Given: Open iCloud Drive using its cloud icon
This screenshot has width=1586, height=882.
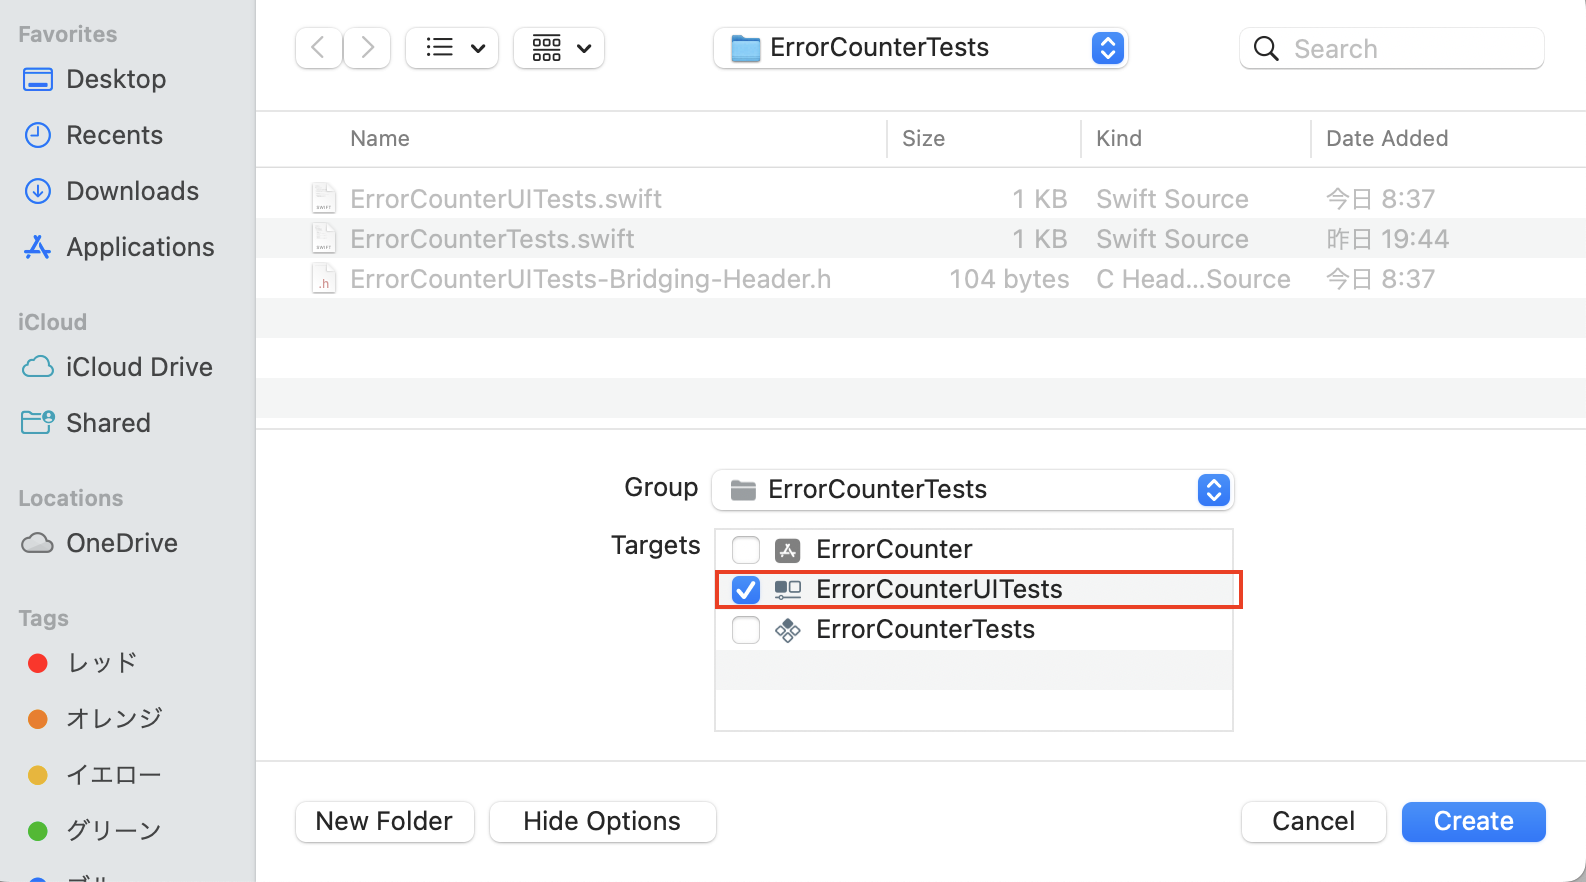Looking at the screenshot, I should [37, 366].
